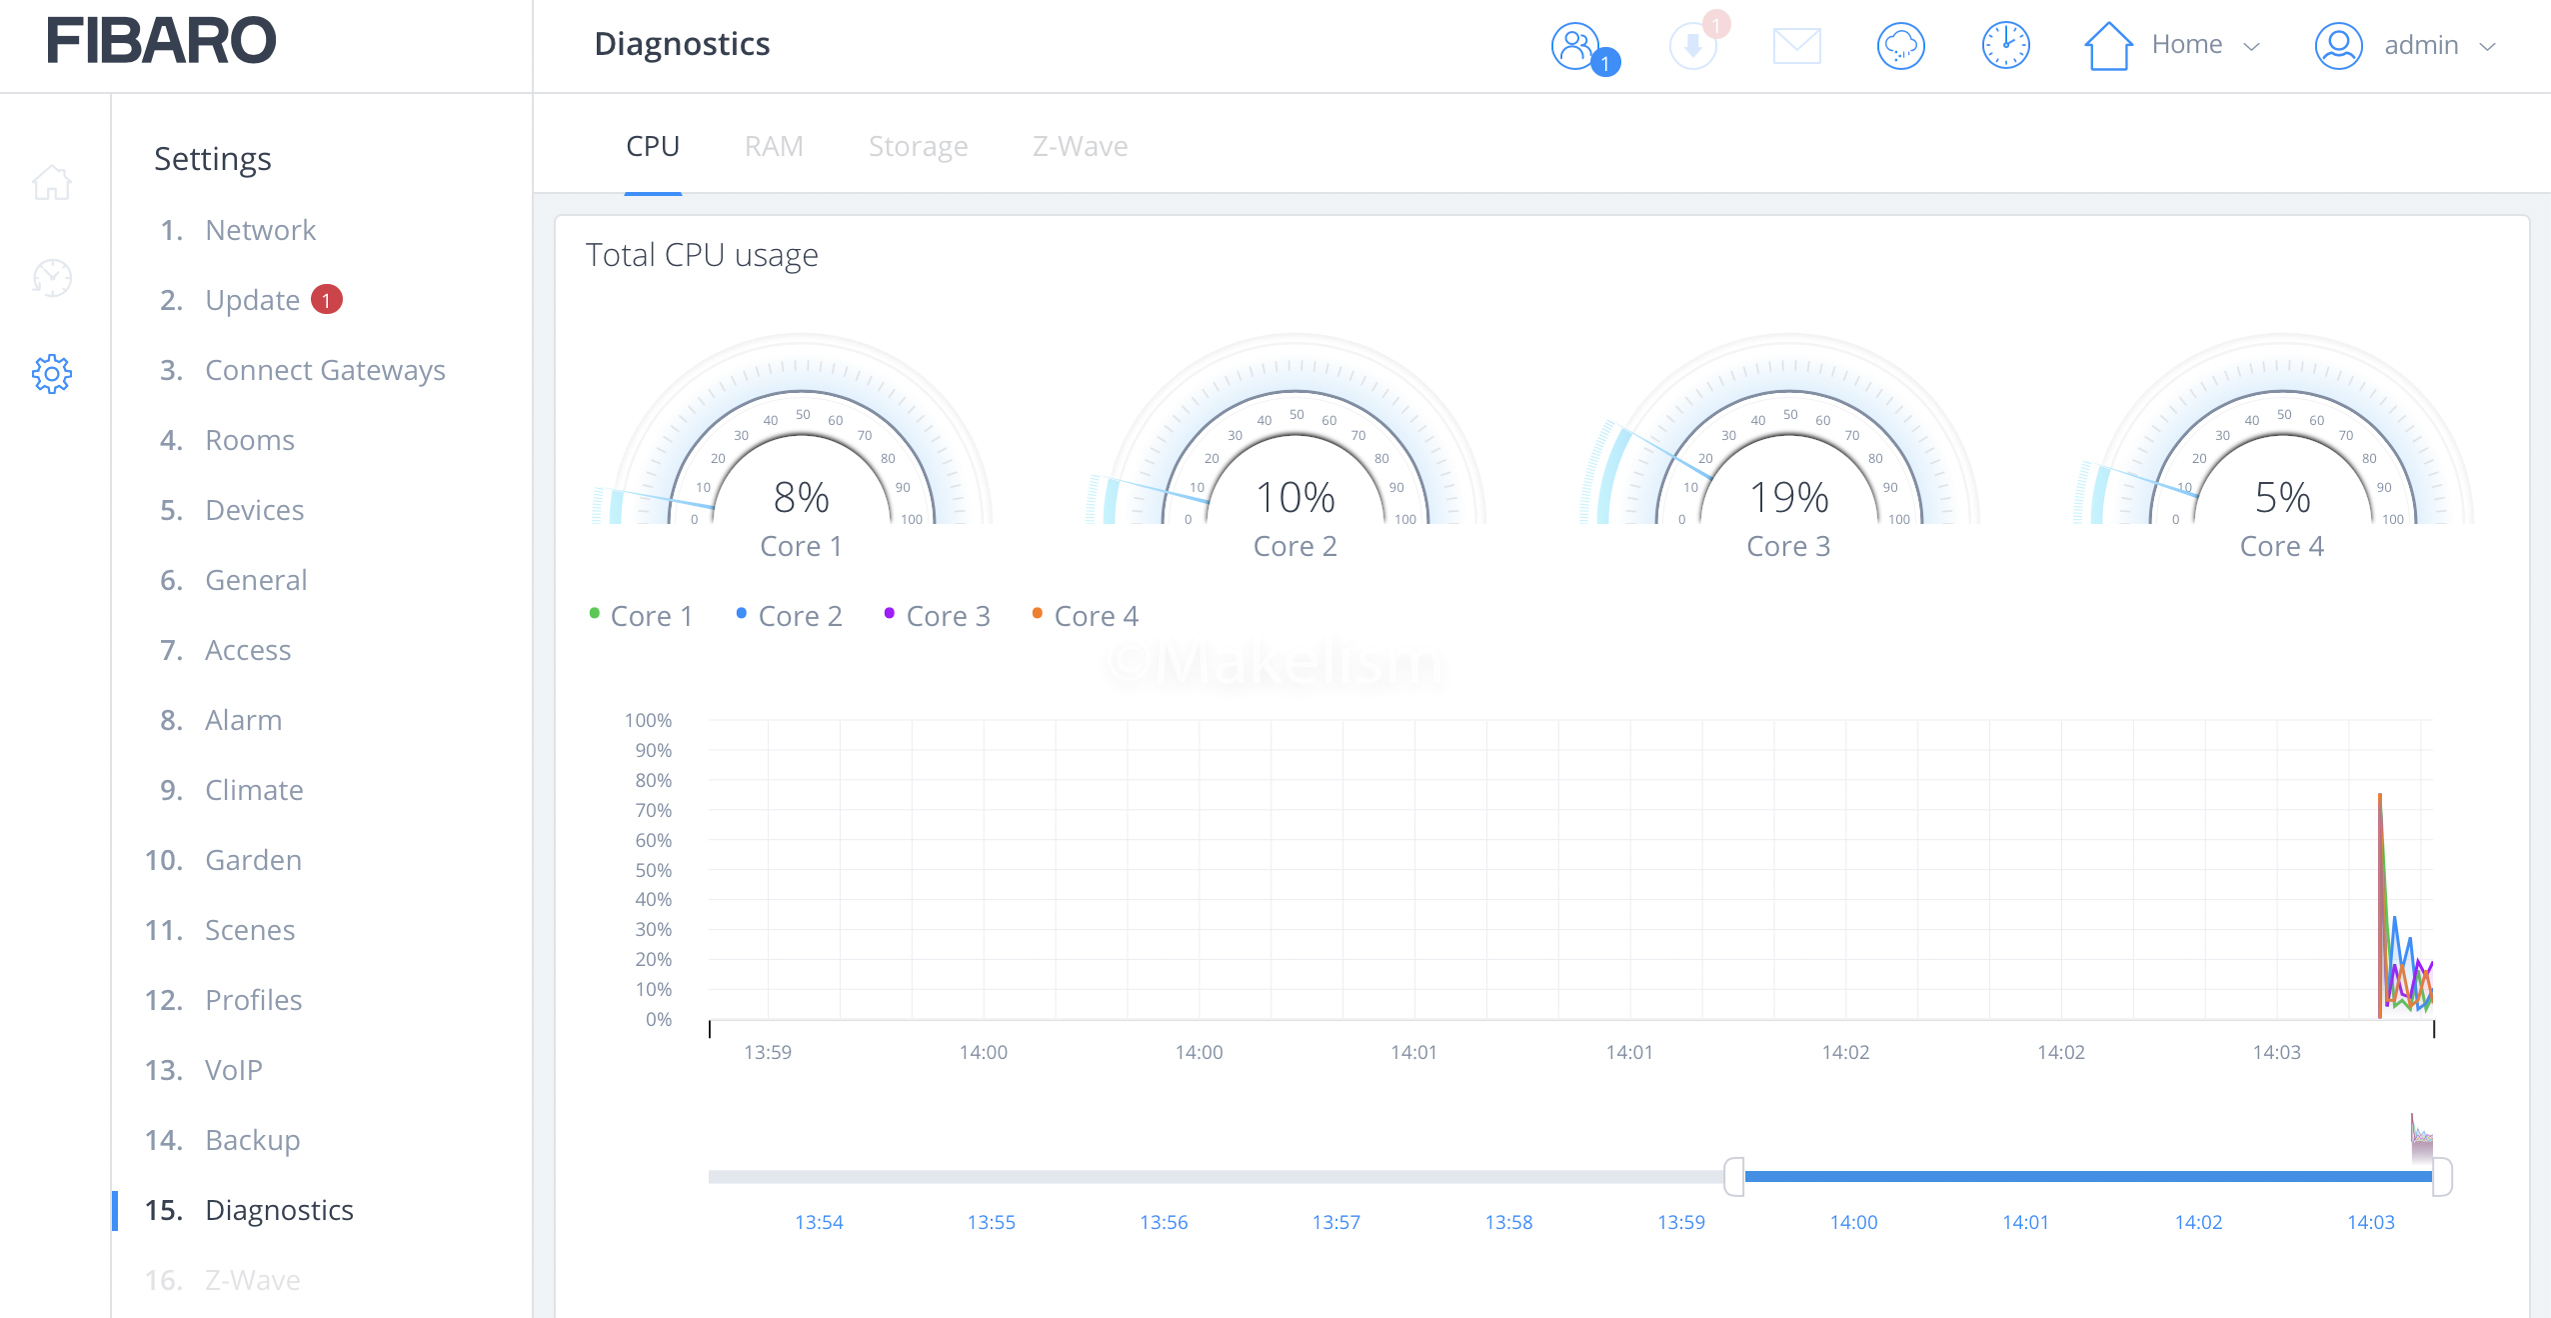Click the weather cloud icon
The height and width of the screenshot is (1318, 2551).
[1900, 46]
